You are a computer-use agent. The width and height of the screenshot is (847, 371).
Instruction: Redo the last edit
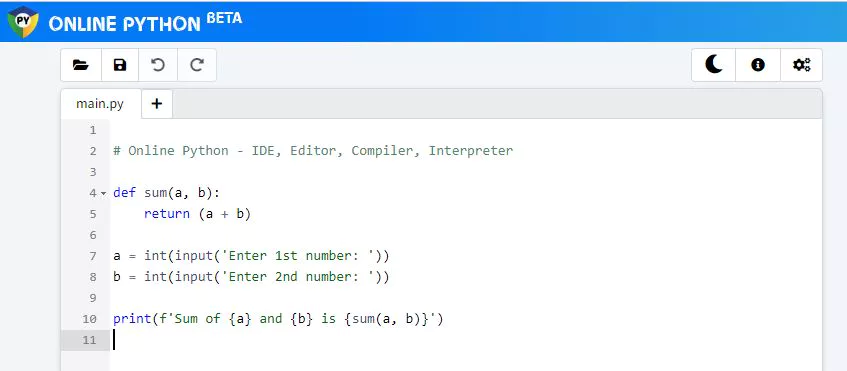197,65
